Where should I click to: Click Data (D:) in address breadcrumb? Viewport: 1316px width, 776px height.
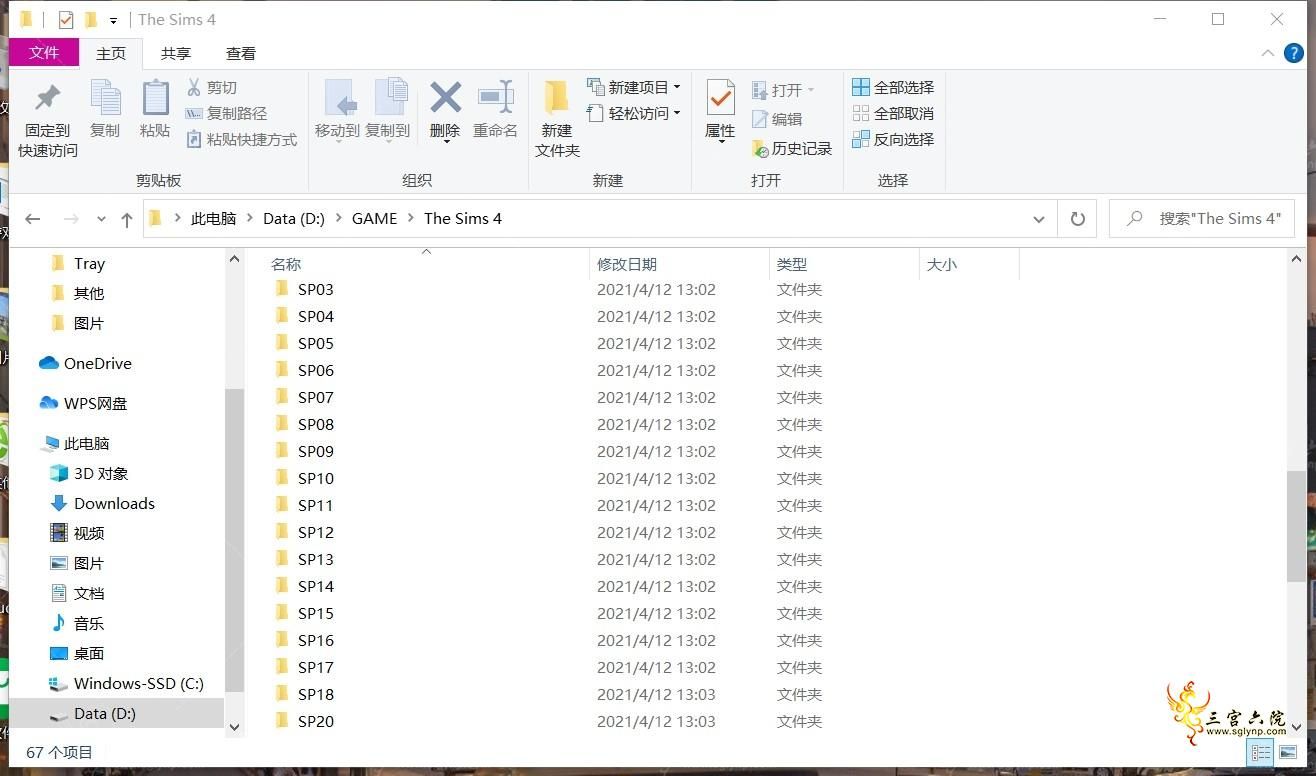point(294,218)
